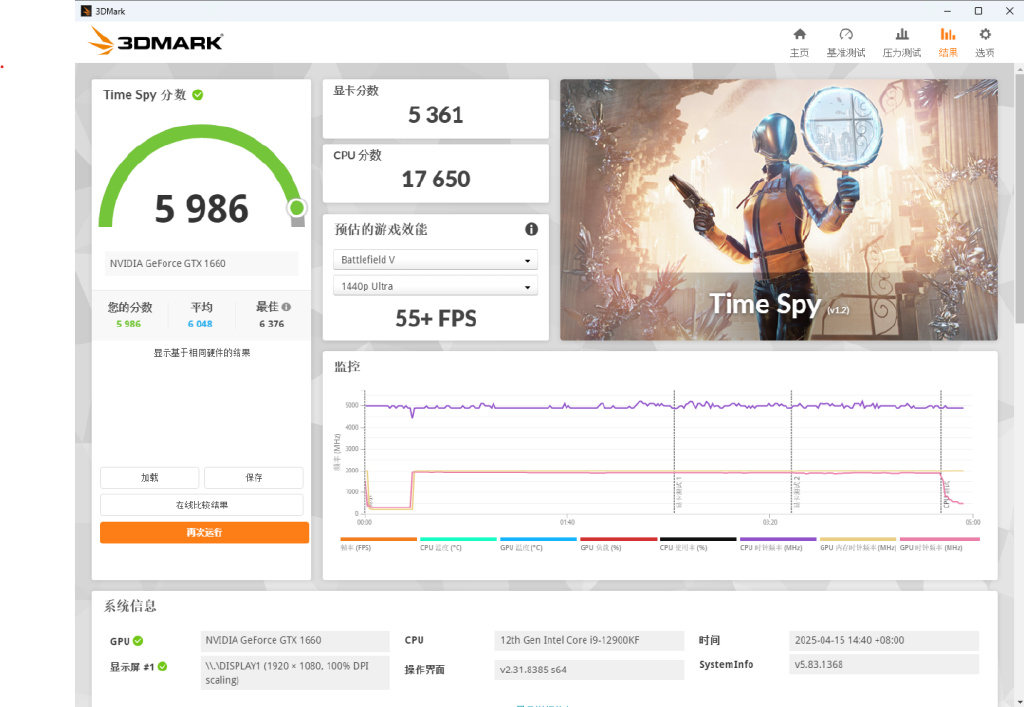This screenshot has width=1024, height=707.
Task: Click Compare Result Online (在线比较结果) button
Action: (x=202, y=505)
